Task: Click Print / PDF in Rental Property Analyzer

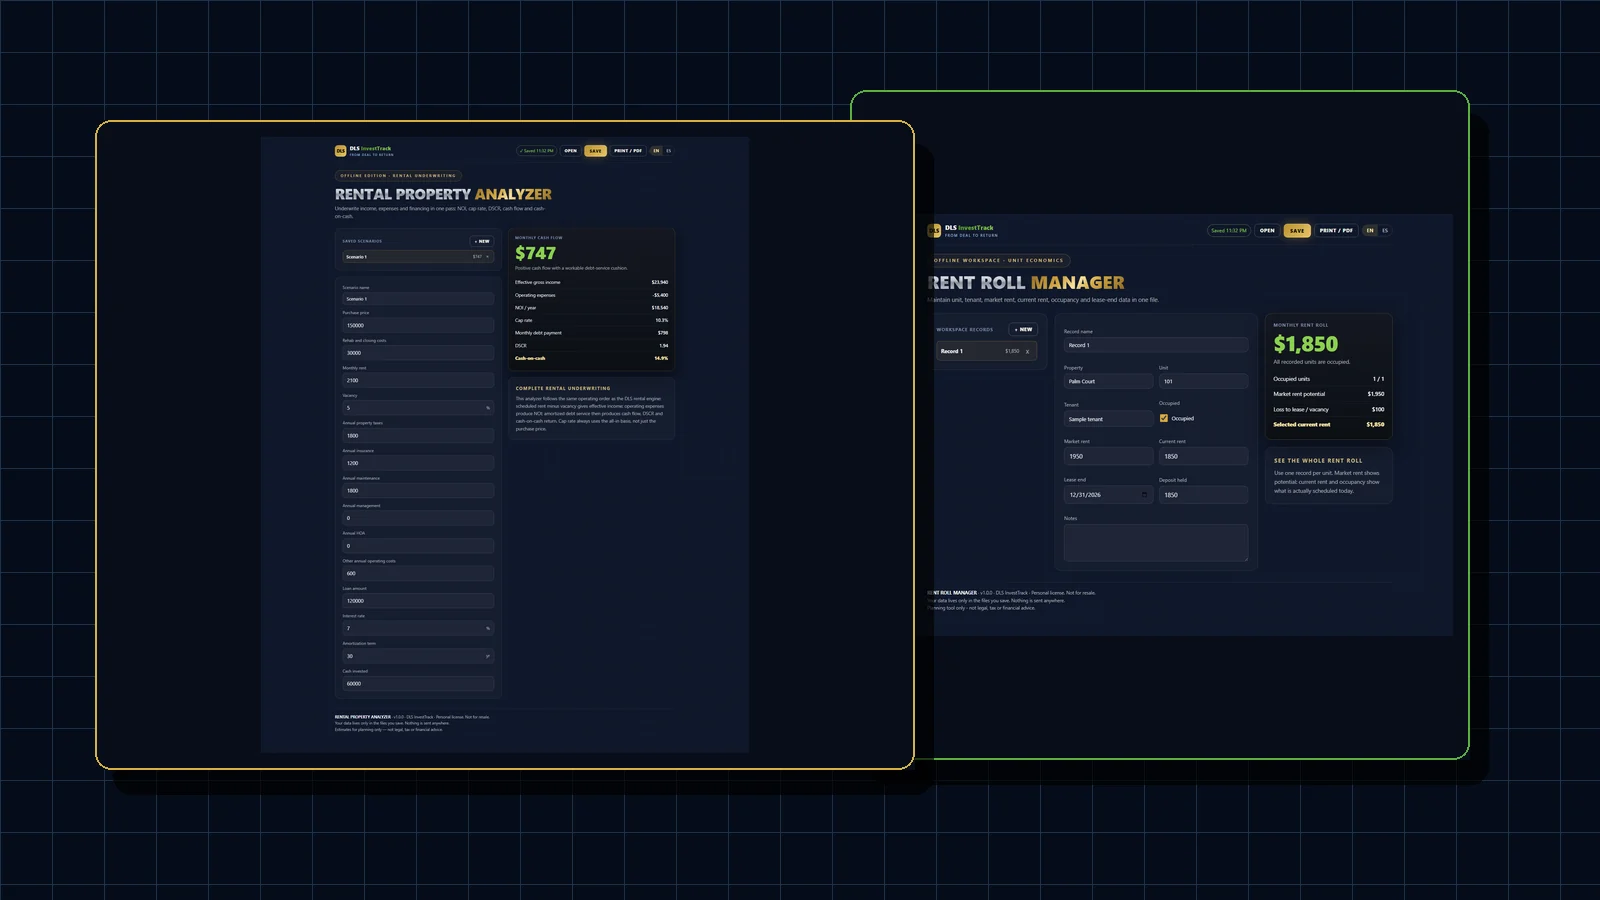Action: coord(628,151)
